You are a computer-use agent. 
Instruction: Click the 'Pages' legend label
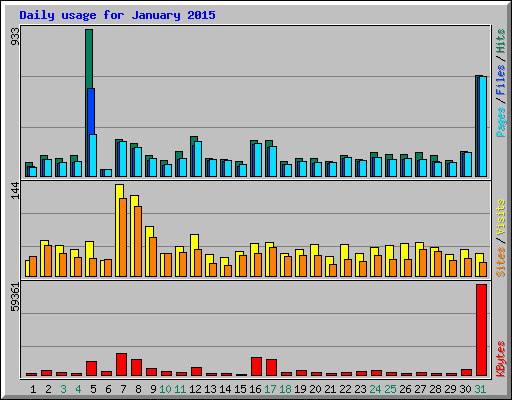tap(501, 122)
